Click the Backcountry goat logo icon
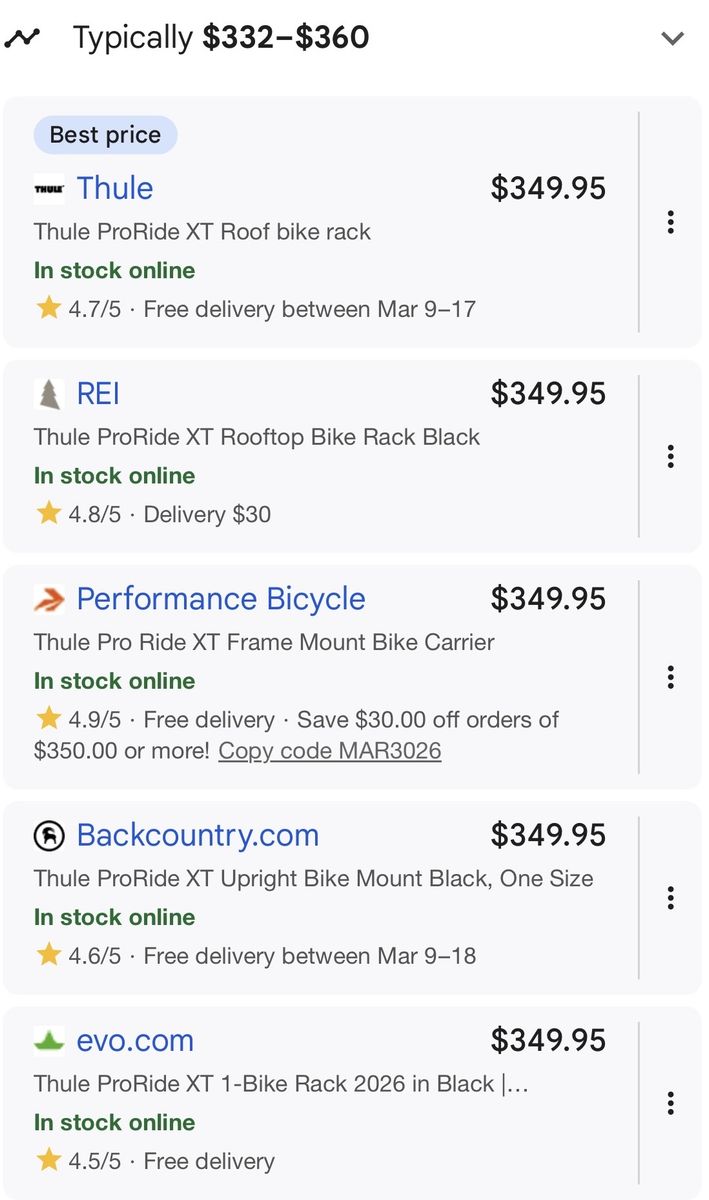Viewport: 709px width, 1200px height. 49,836
